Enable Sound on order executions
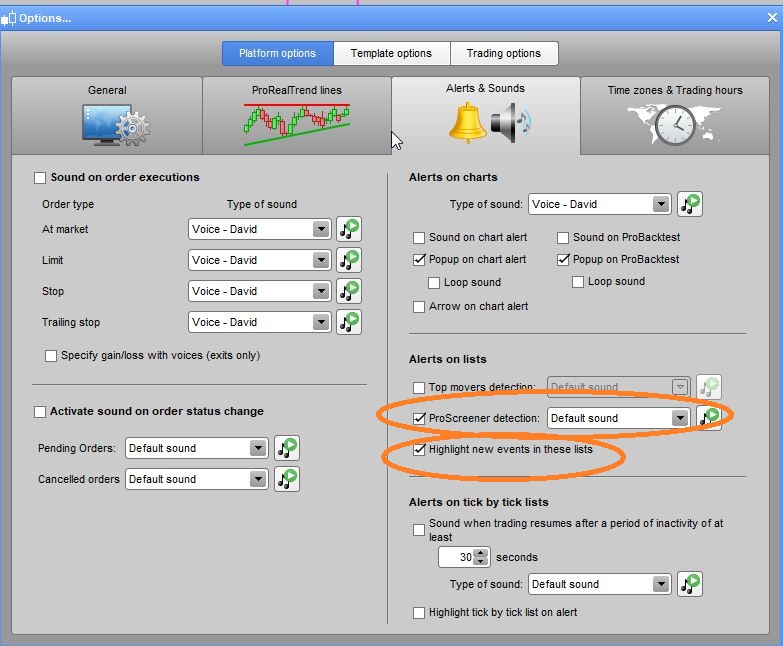783x646 pixels. [40, 178]
